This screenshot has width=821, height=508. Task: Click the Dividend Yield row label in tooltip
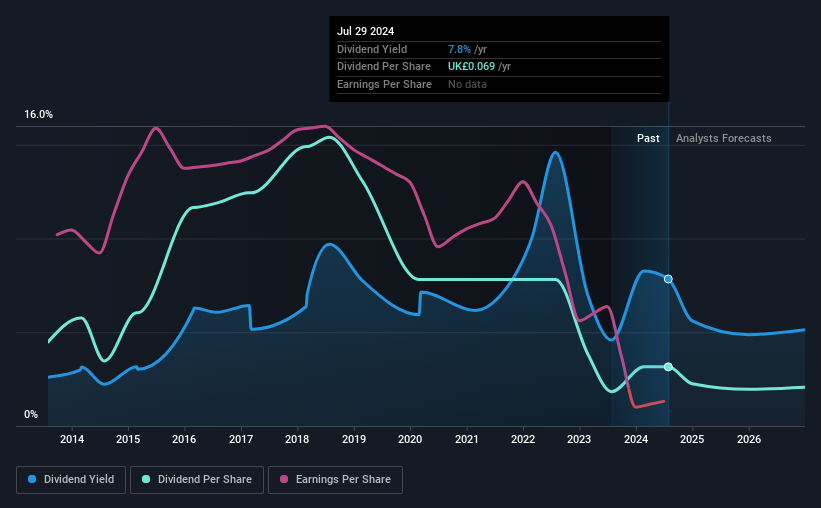click(x=372, y=49)
